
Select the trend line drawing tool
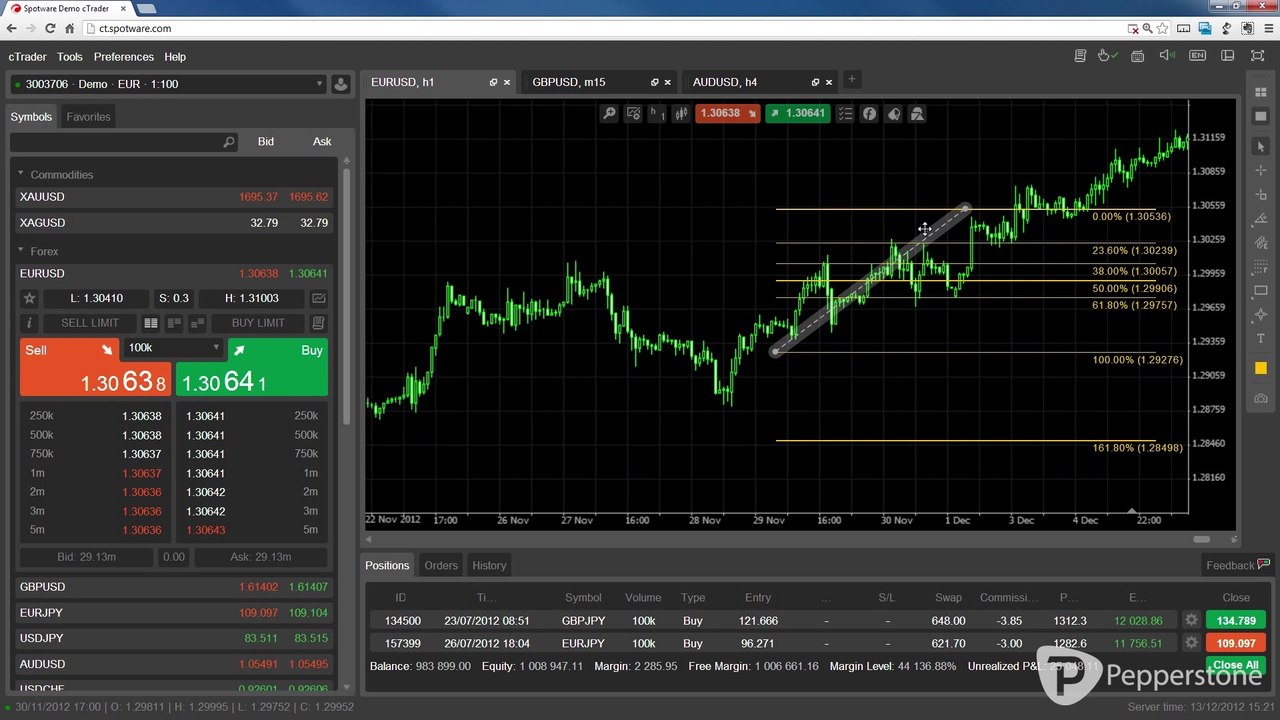click(x=1261, y=219)
